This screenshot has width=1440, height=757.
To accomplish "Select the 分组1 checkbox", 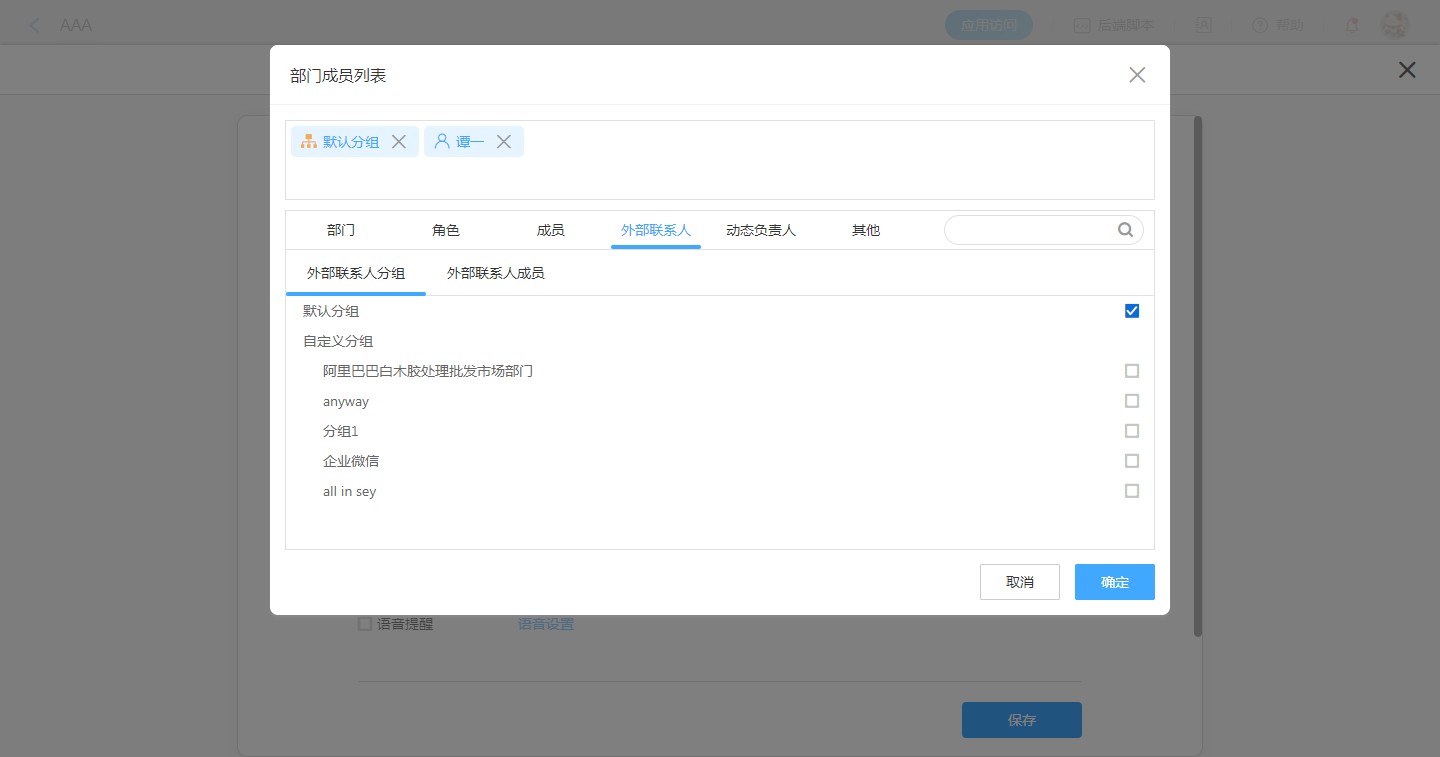I will (x=1132, y=431).
